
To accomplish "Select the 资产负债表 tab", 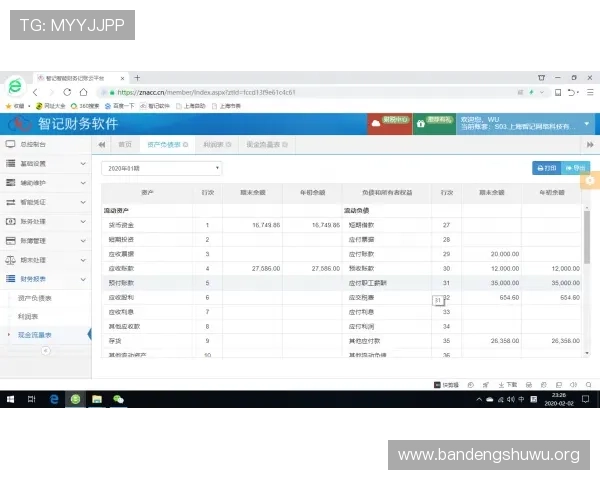I will tap(167, 145).
